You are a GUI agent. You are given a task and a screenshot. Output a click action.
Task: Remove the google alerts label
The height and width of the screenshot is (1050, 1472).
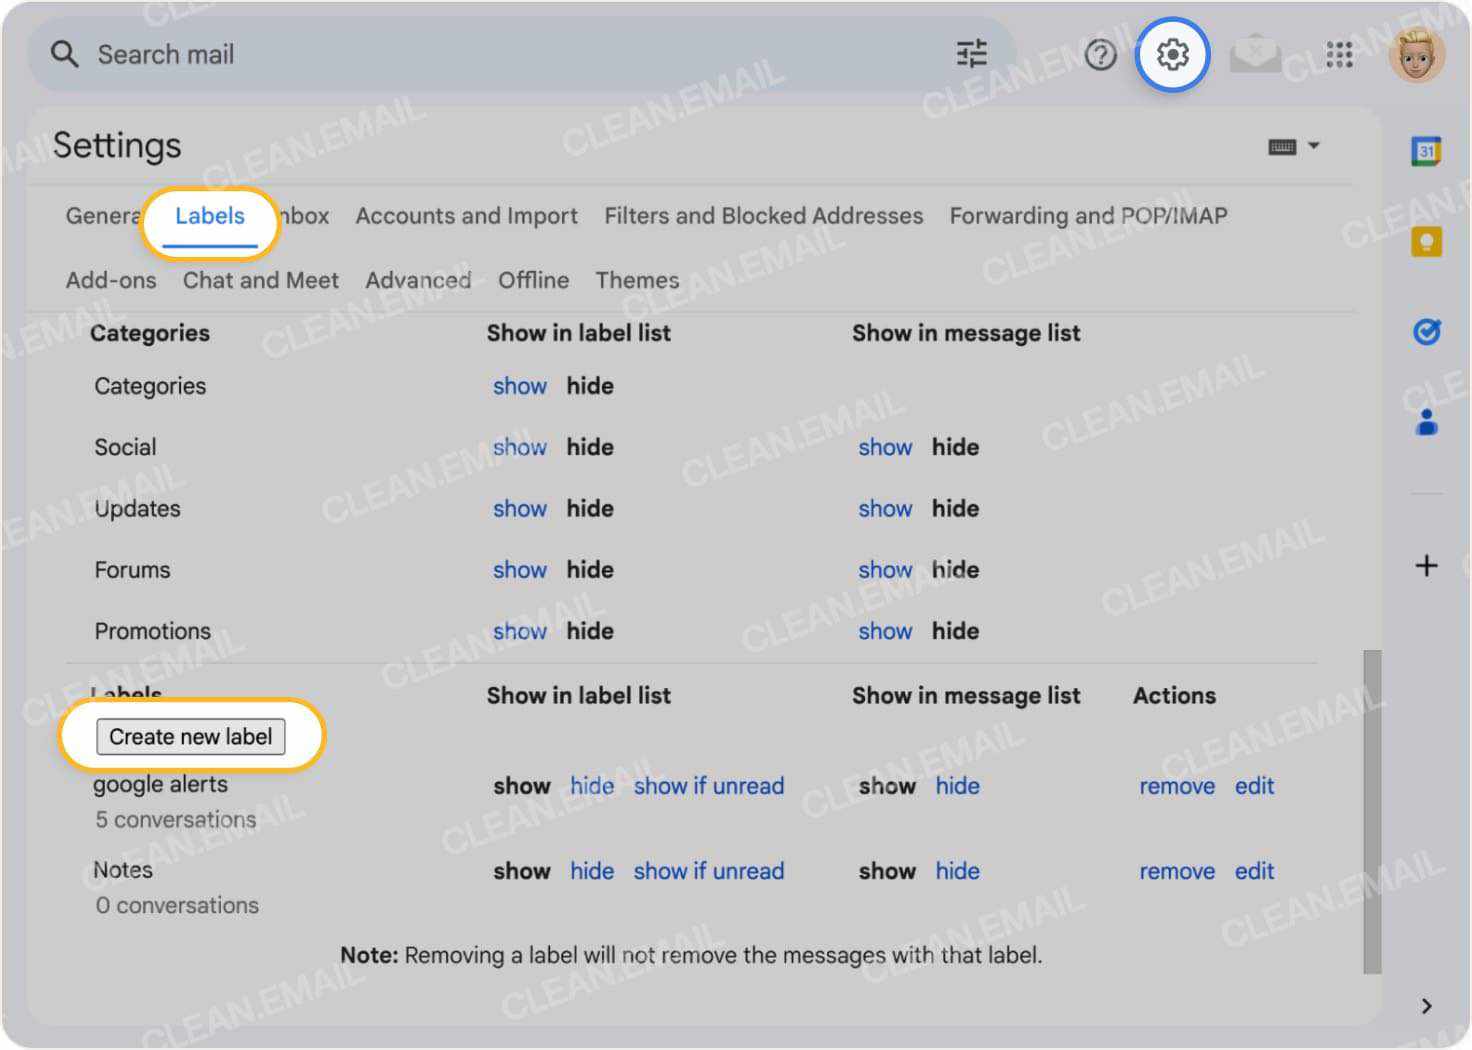1176,786
